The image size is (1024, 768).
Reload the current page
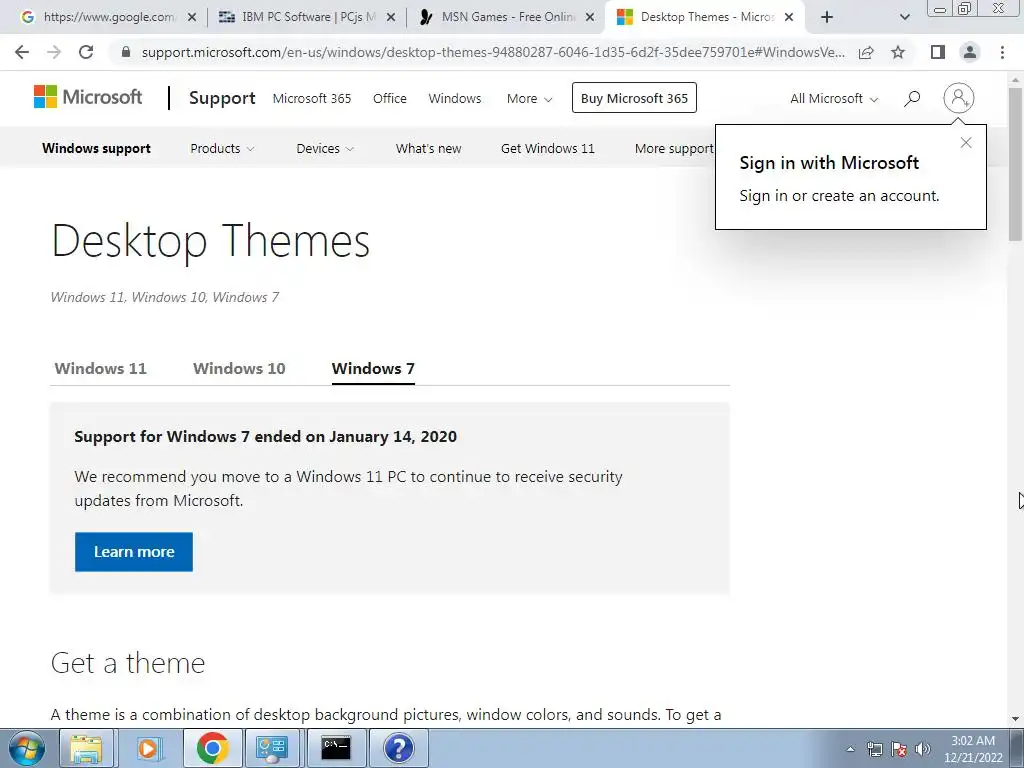pyautogui.click(x=86, y=52)
